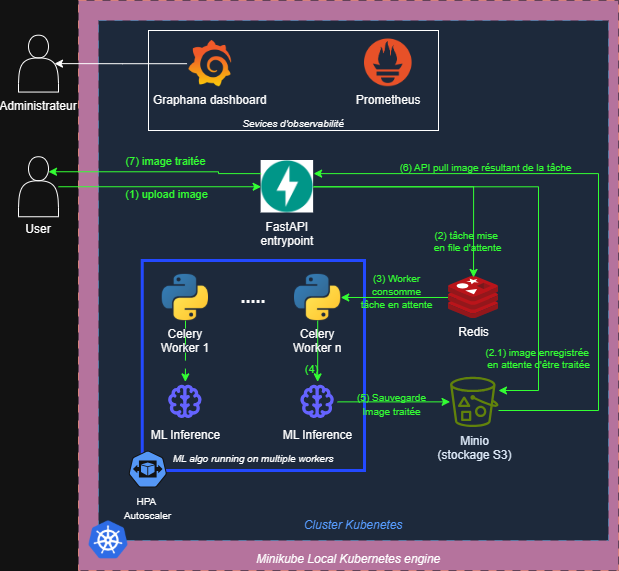Click 'ML algo running on multiple workers' caption
The width and height of the screenshot is (619, 571).
(253, 458)
